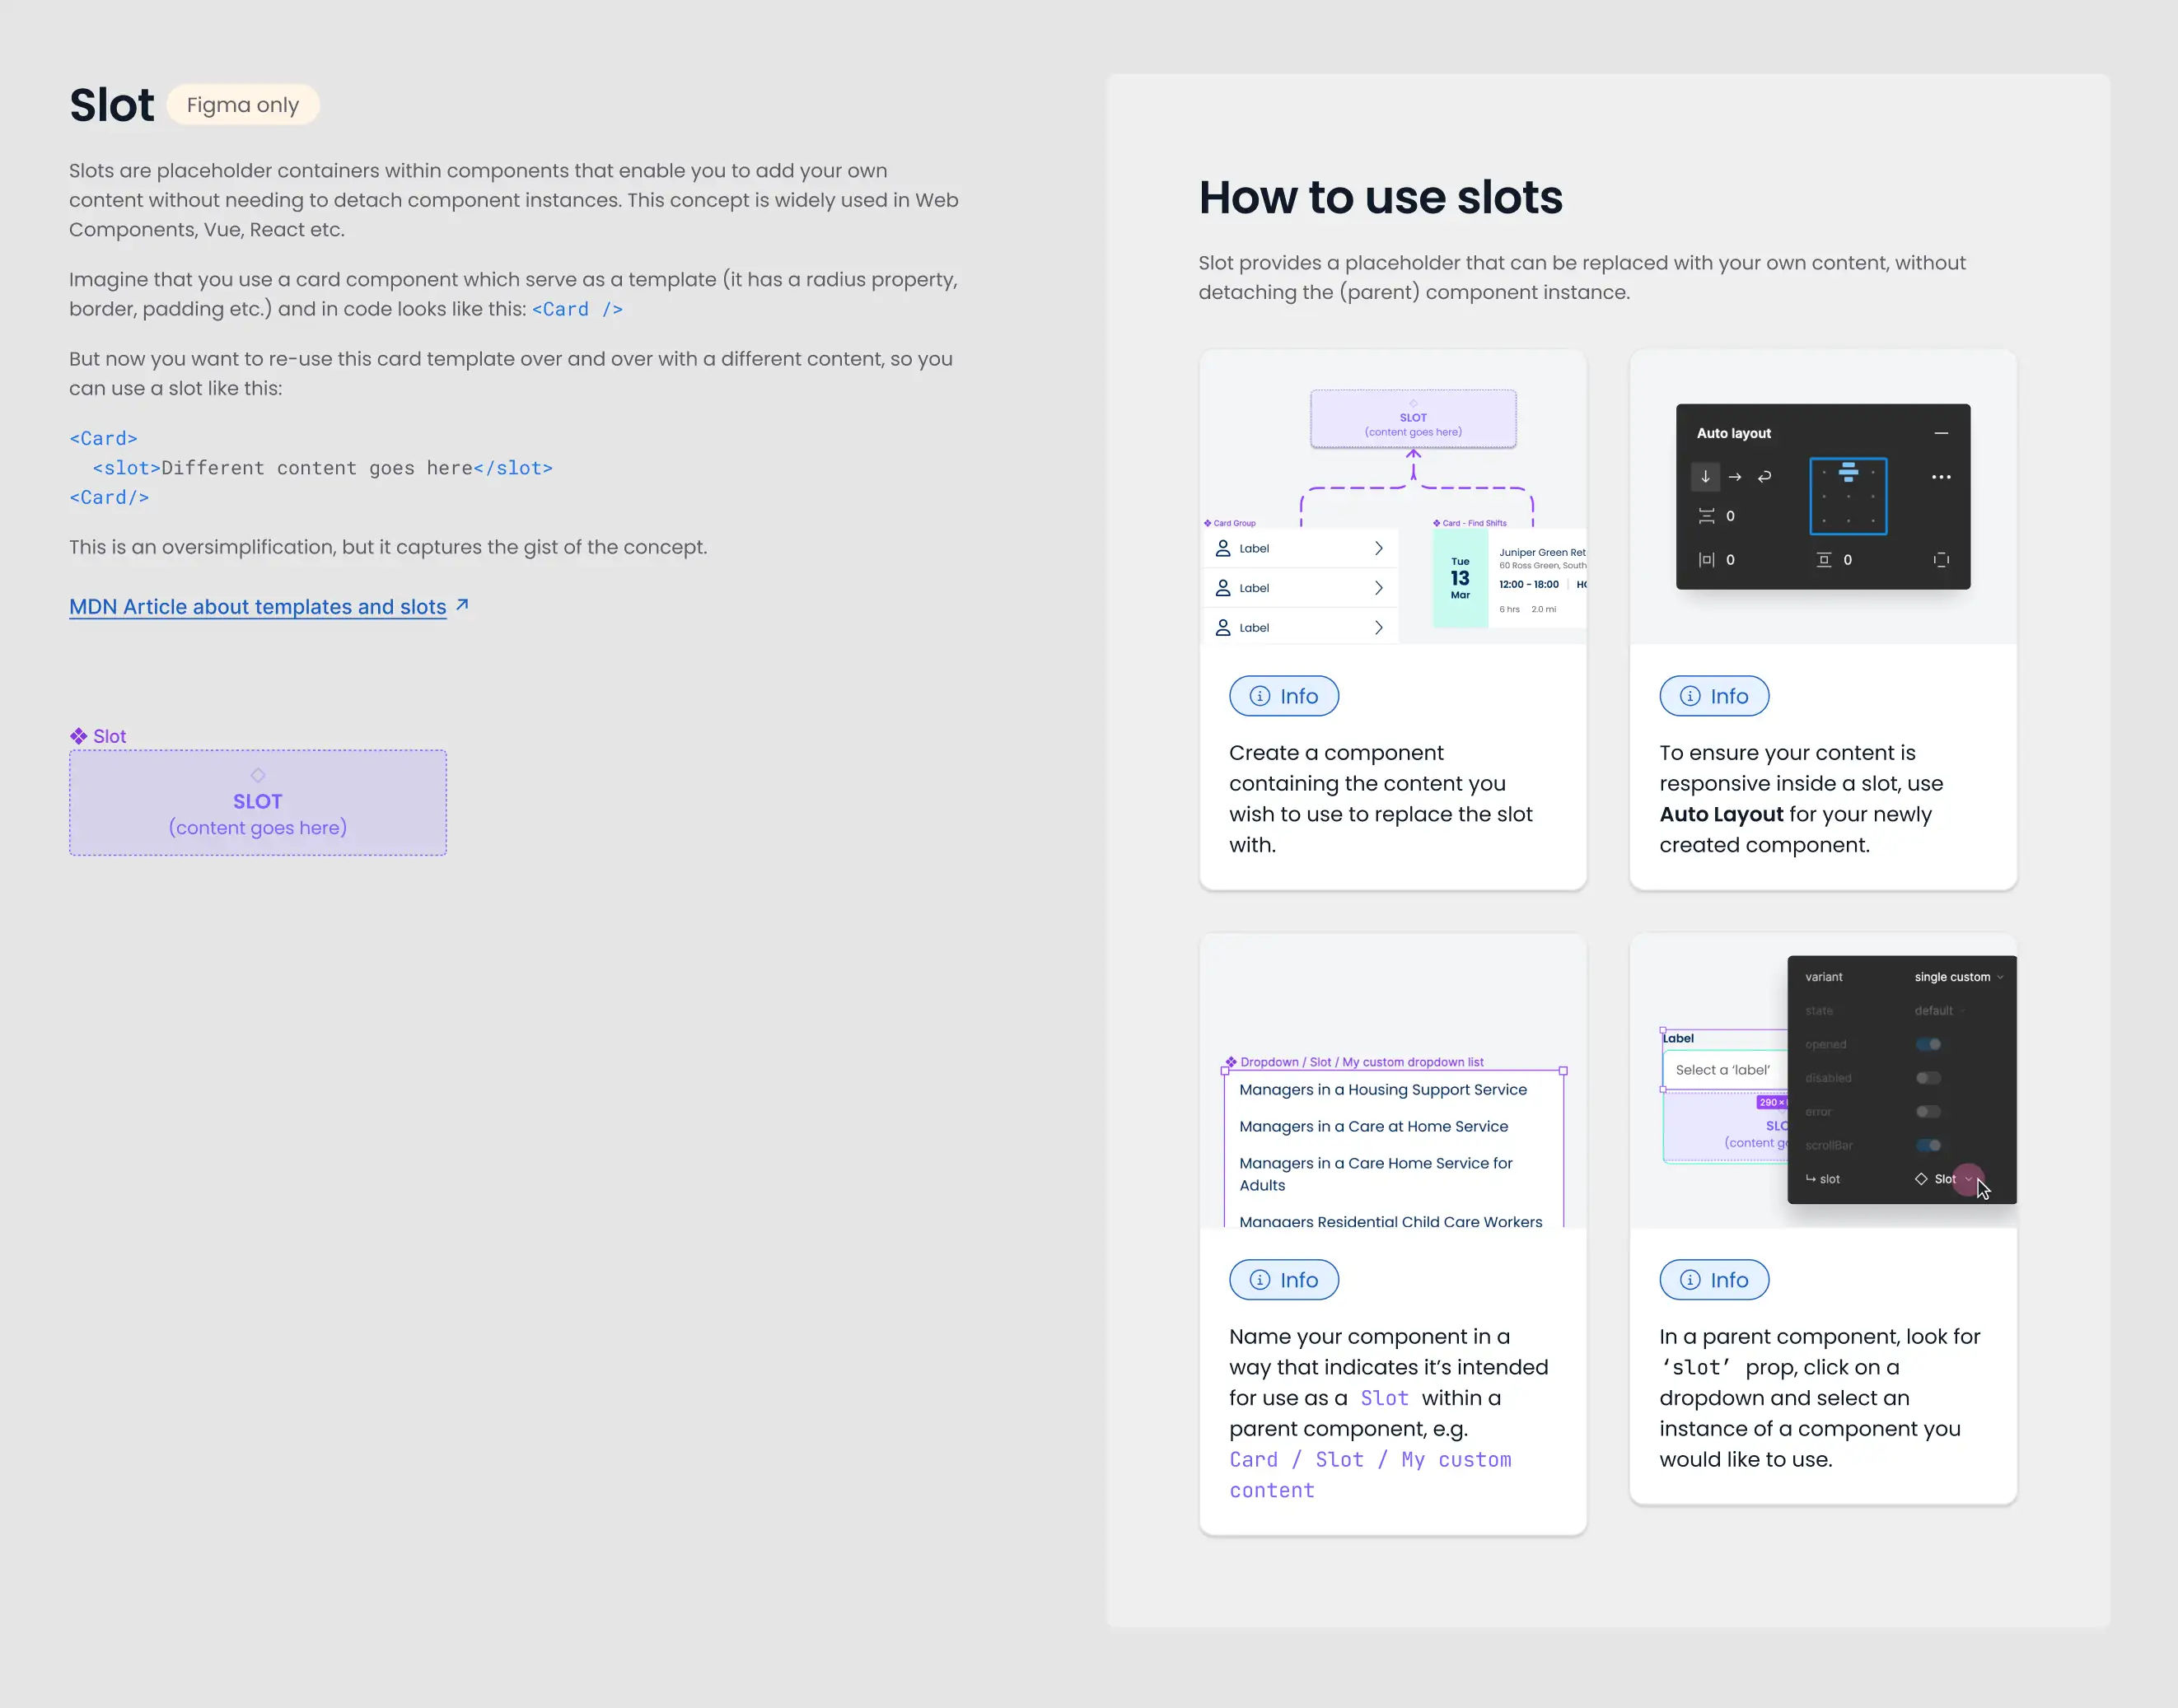2178x1708 pixels.
Task: Adjust the spacing value stepper set to 0
Action: 1729,515
